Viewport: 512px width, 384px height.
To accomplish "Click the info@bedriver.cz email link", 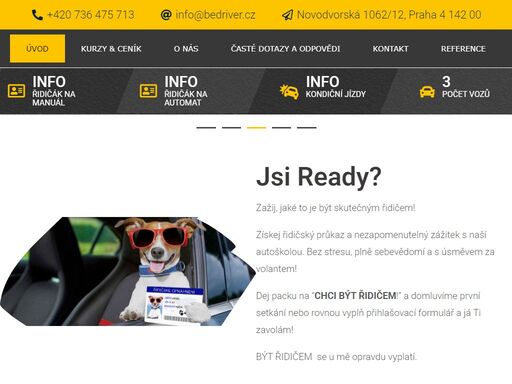I will click(x=215, y=15).
